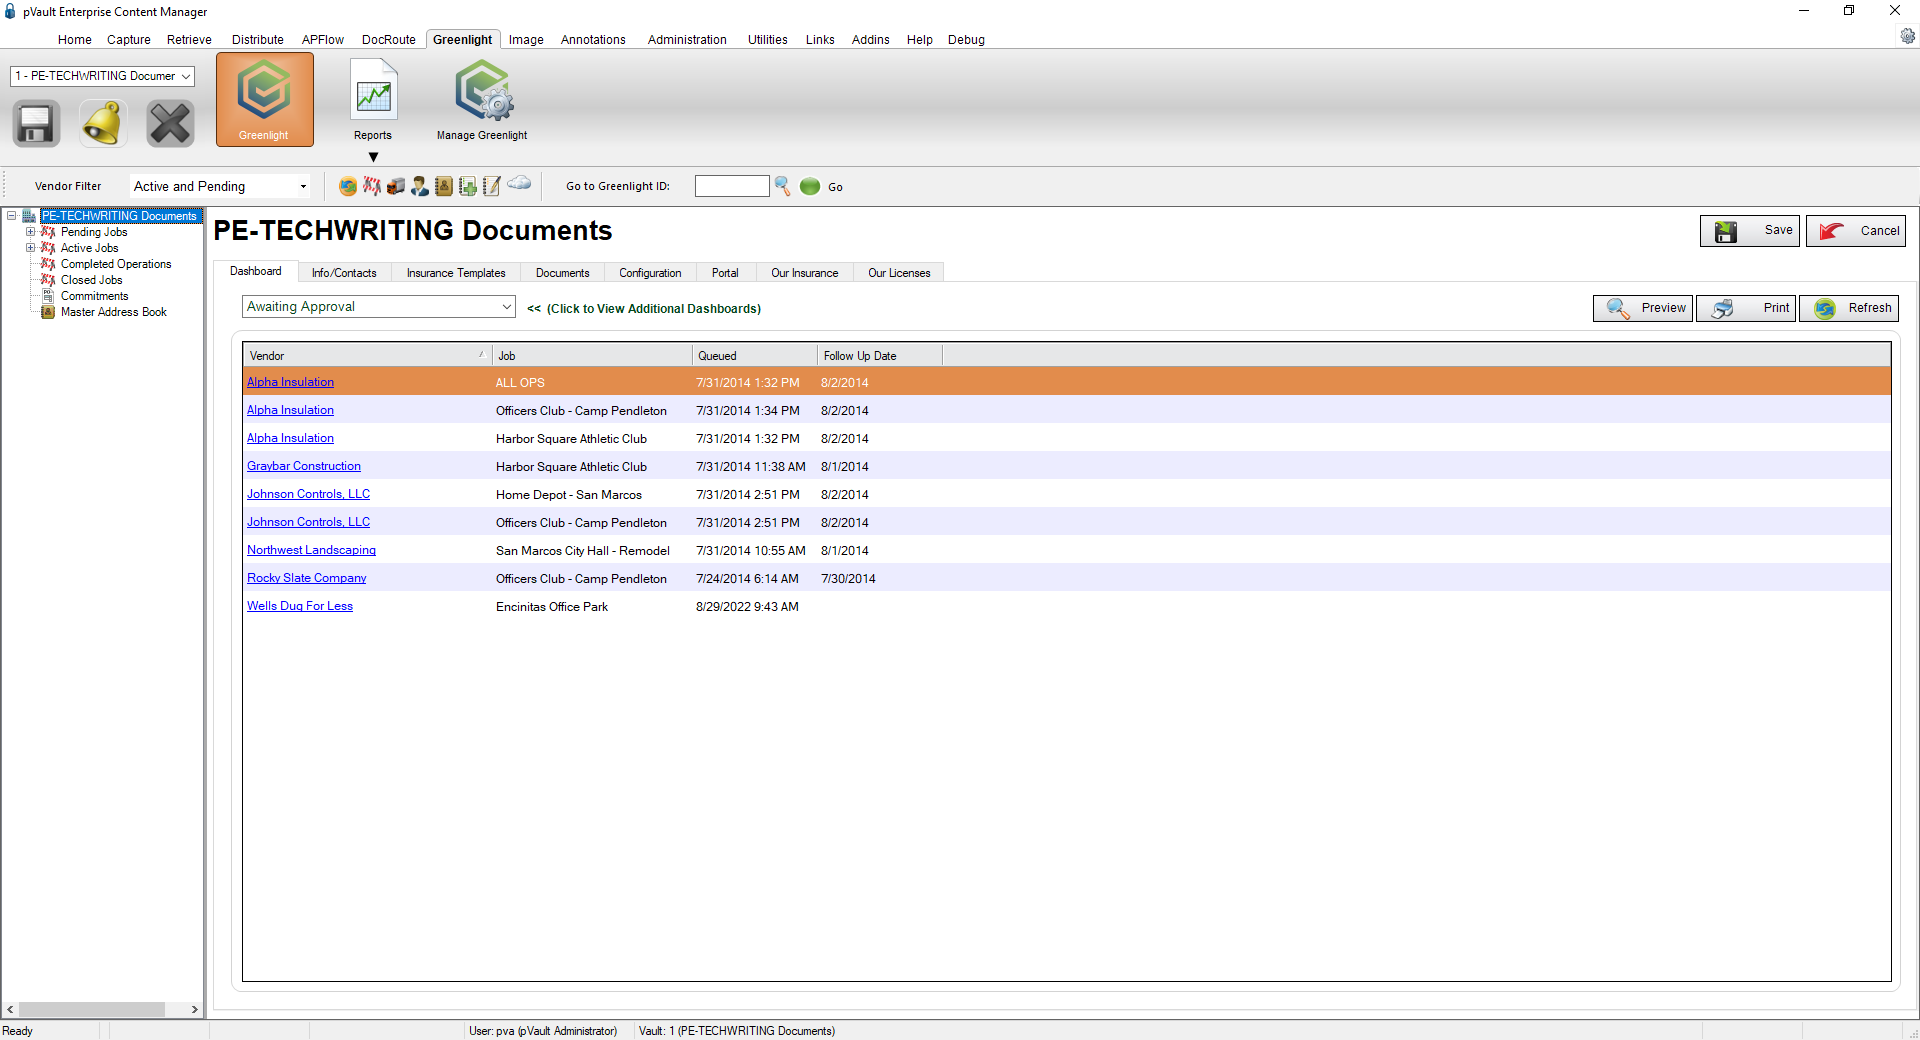Click the Master Address Book tree icon
Screen dimensions: 1920x1040
48,312
